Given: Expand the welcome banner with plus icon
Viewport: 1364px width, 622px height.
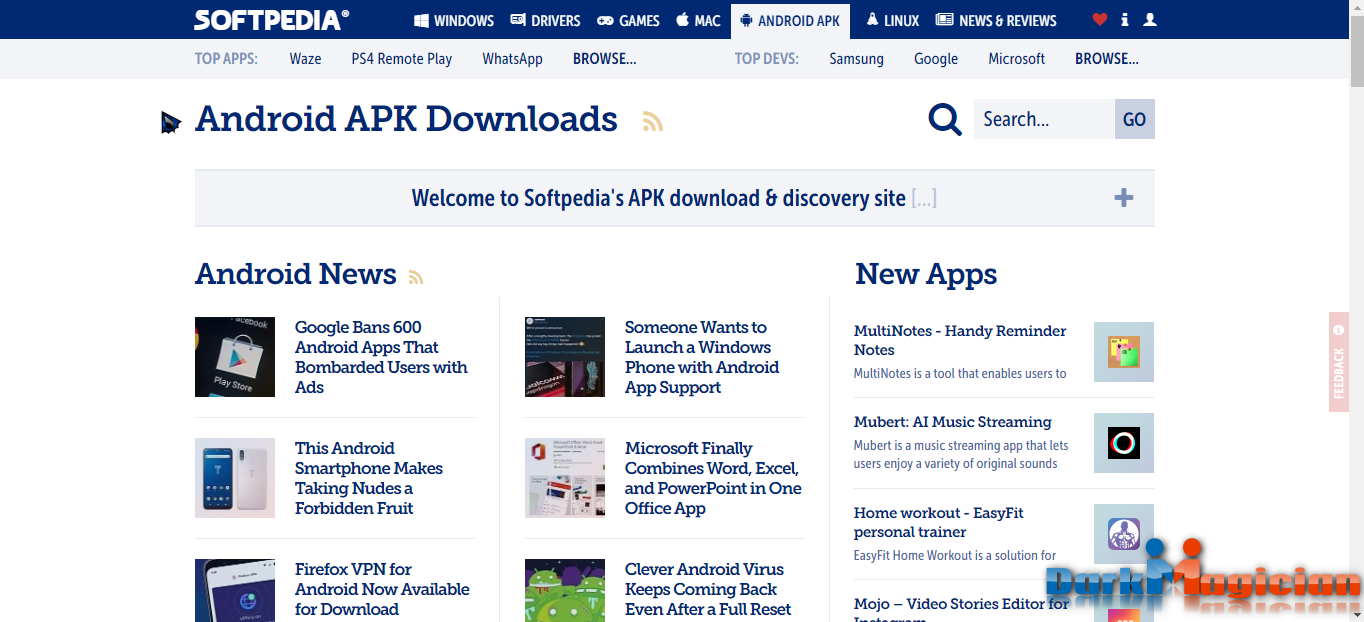Looking at the screenshot, I should tap(1124, 198).
